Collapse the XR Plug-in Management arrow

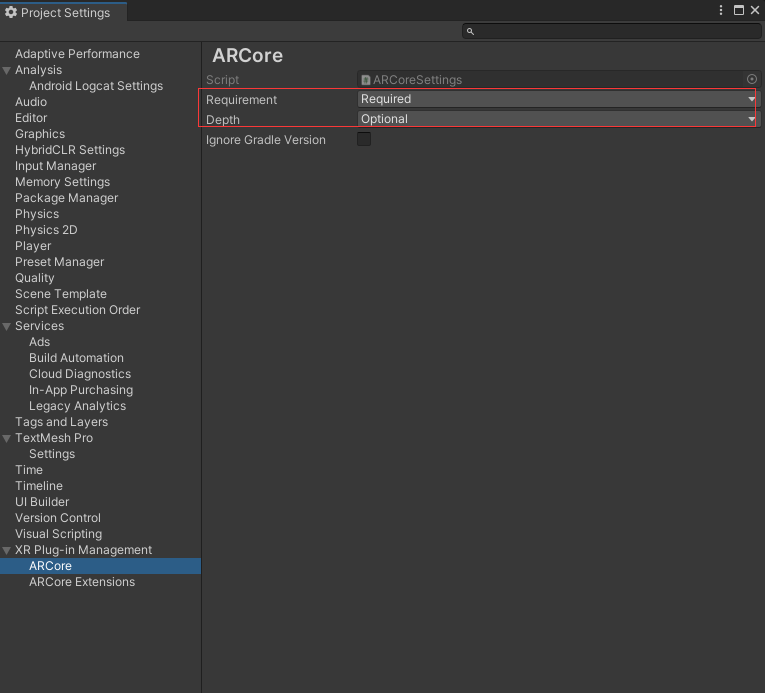[x=7, y=550]
